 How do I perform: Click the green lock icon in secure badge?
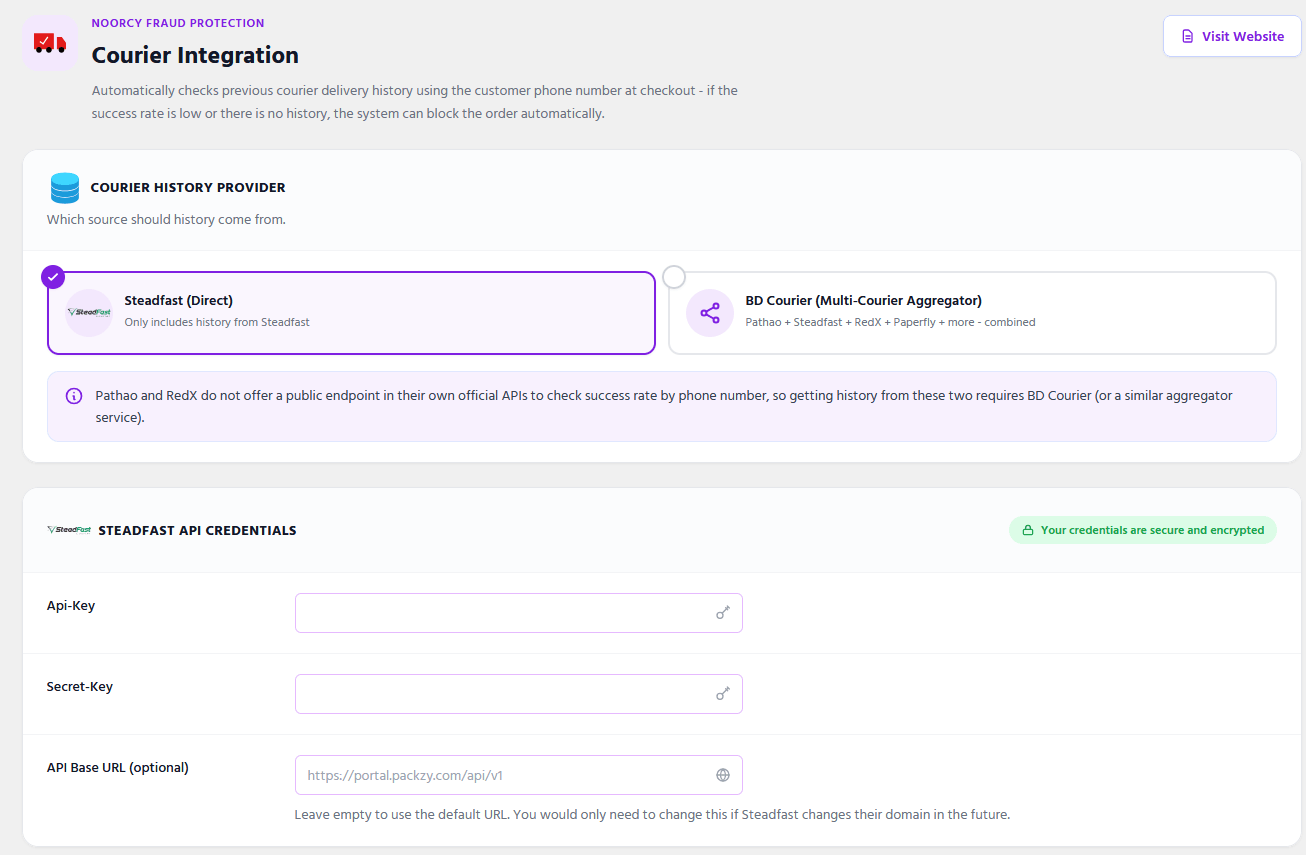(1027, 530)
